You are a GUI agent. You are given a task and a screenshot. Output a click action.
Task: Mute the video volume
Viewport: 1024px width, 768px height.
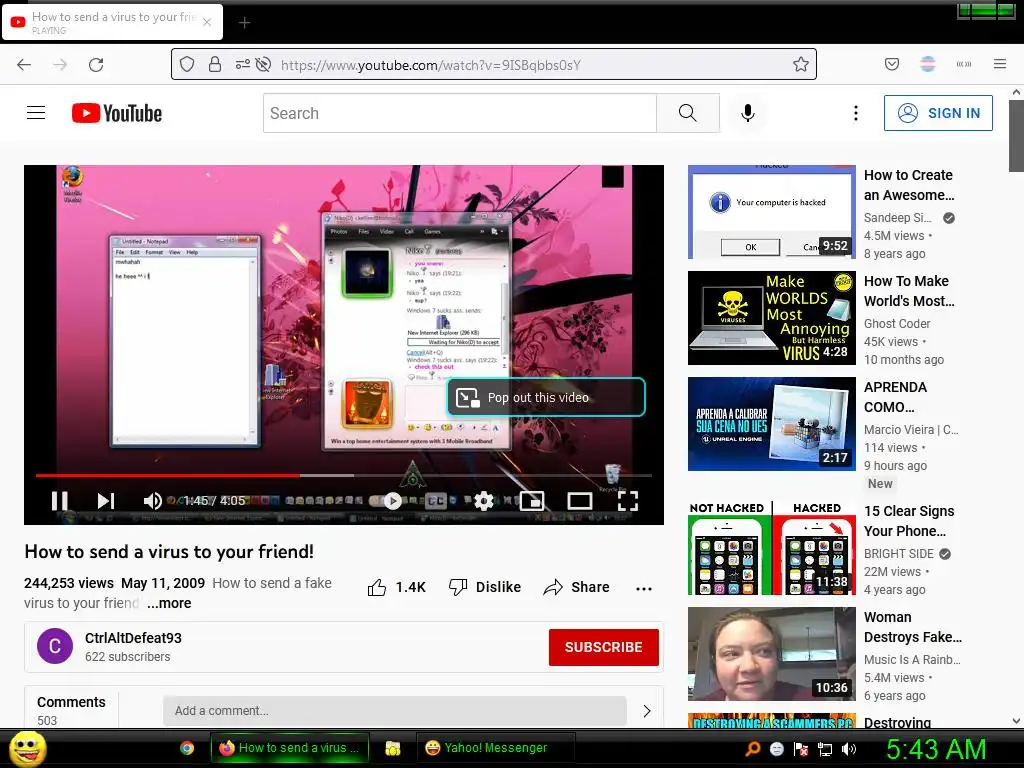(152, 501)
